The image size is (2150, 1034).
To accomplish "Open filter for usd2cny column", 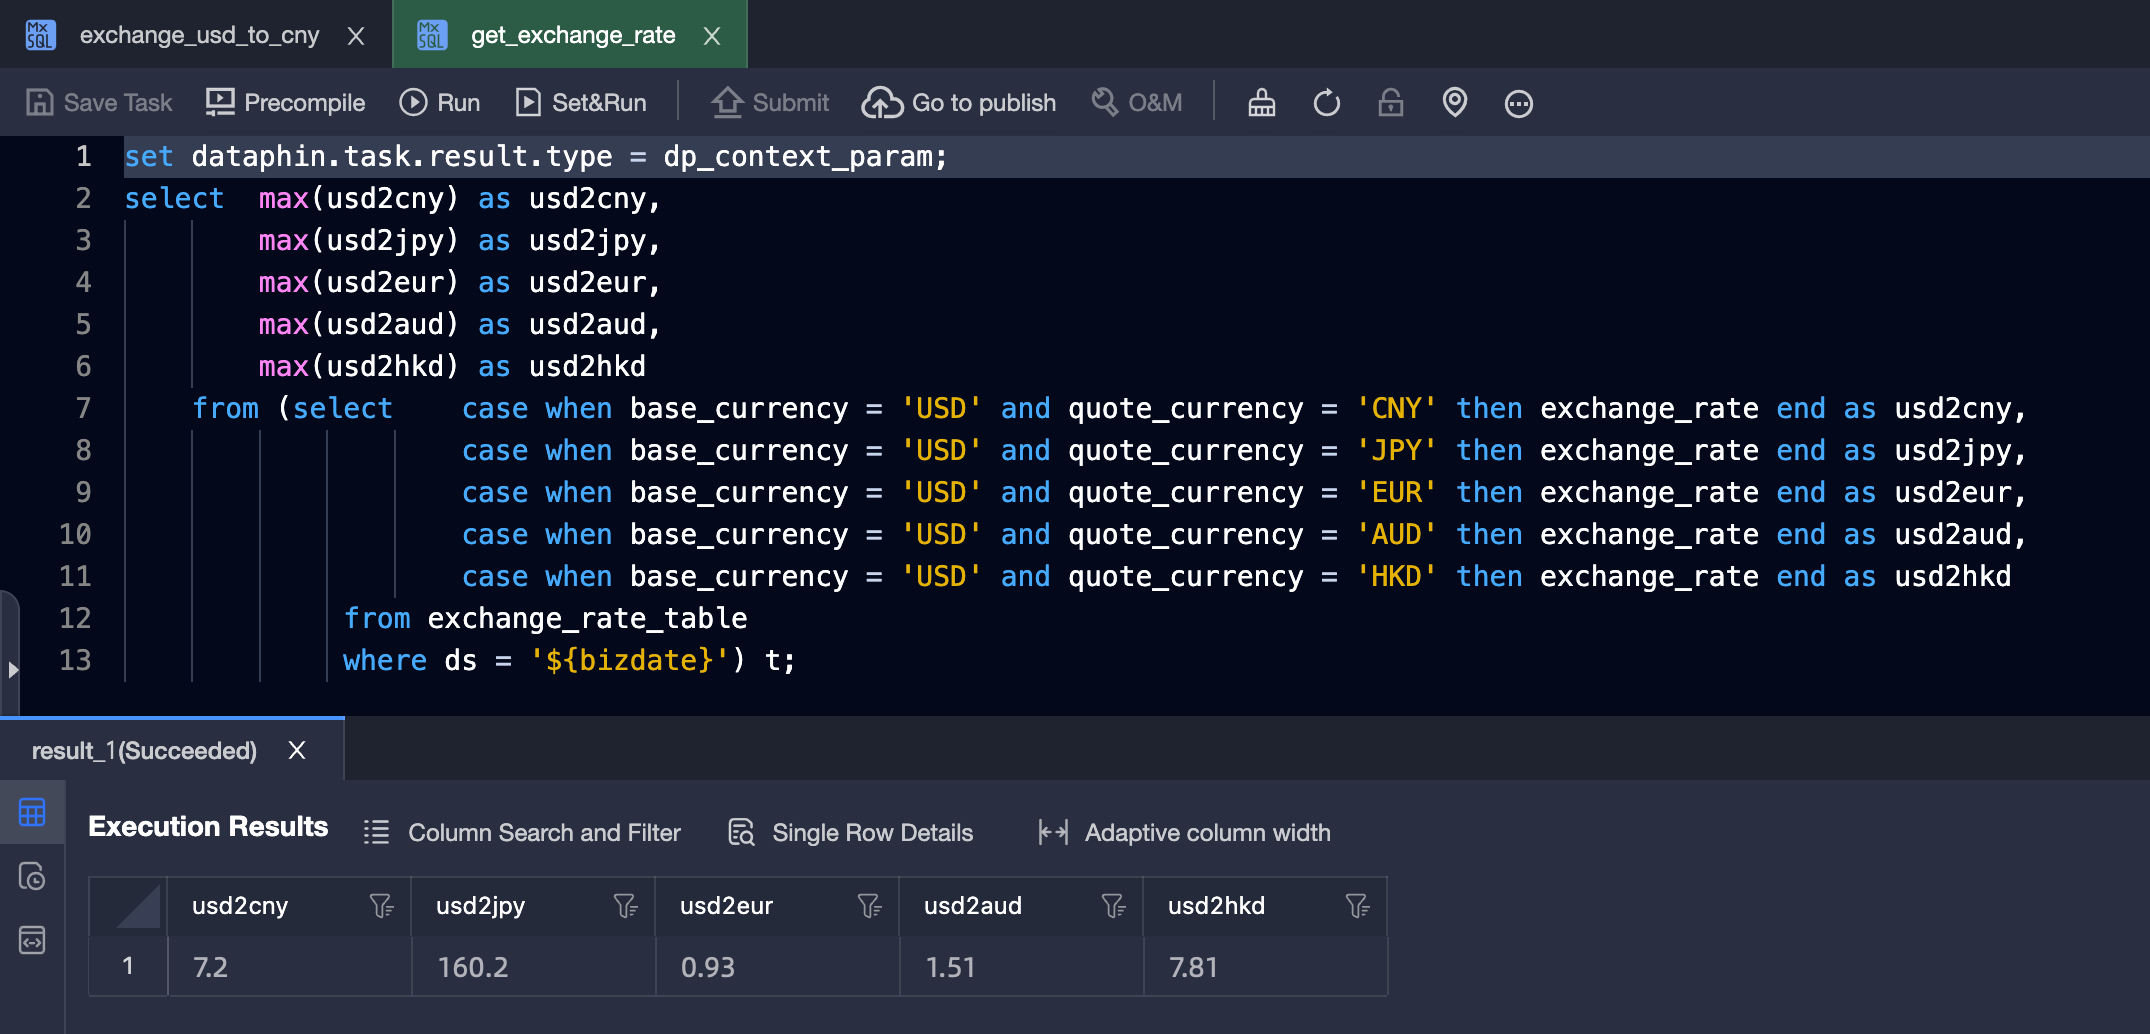I will [x=381, y=906].
